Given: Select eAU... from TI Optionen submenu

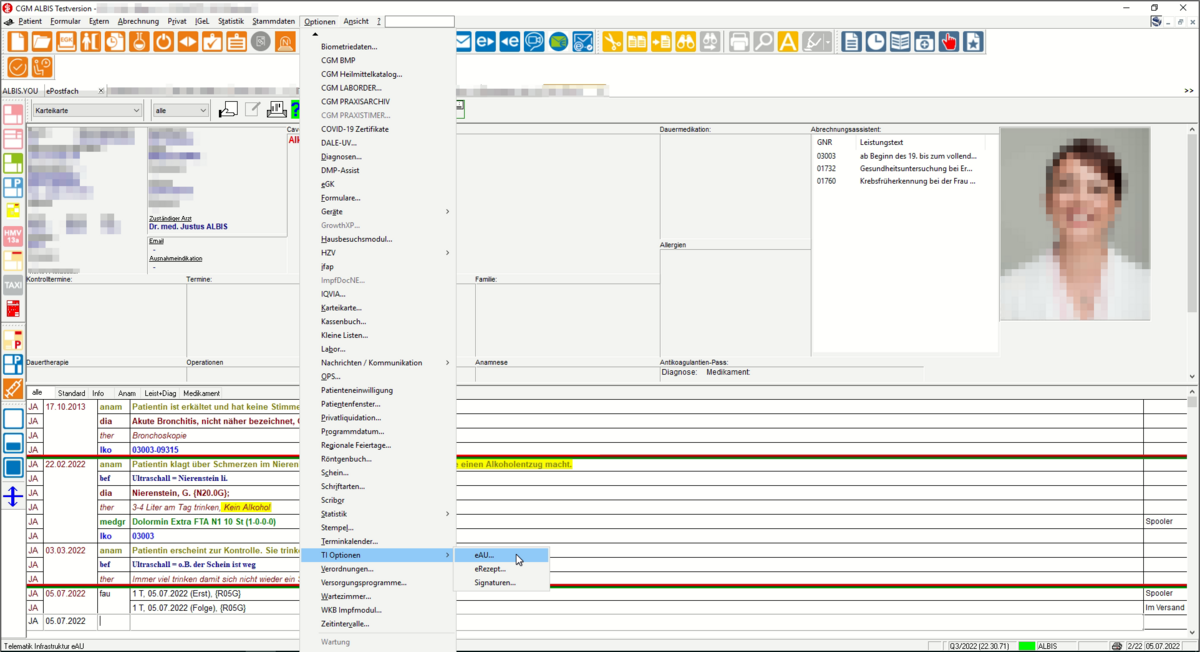Looking at the screenshot, I should click(502, 555).
